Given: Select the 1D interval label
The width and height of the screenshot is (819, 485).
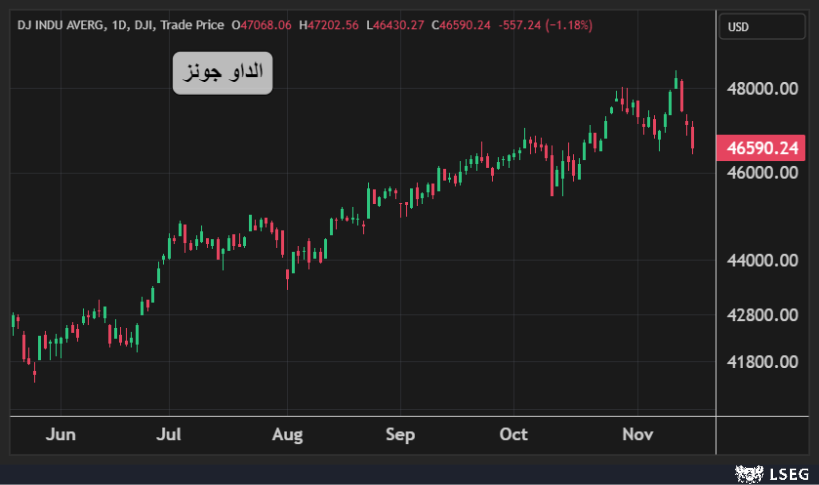Looking at the screenshot, I should click(x=124, y=24).
